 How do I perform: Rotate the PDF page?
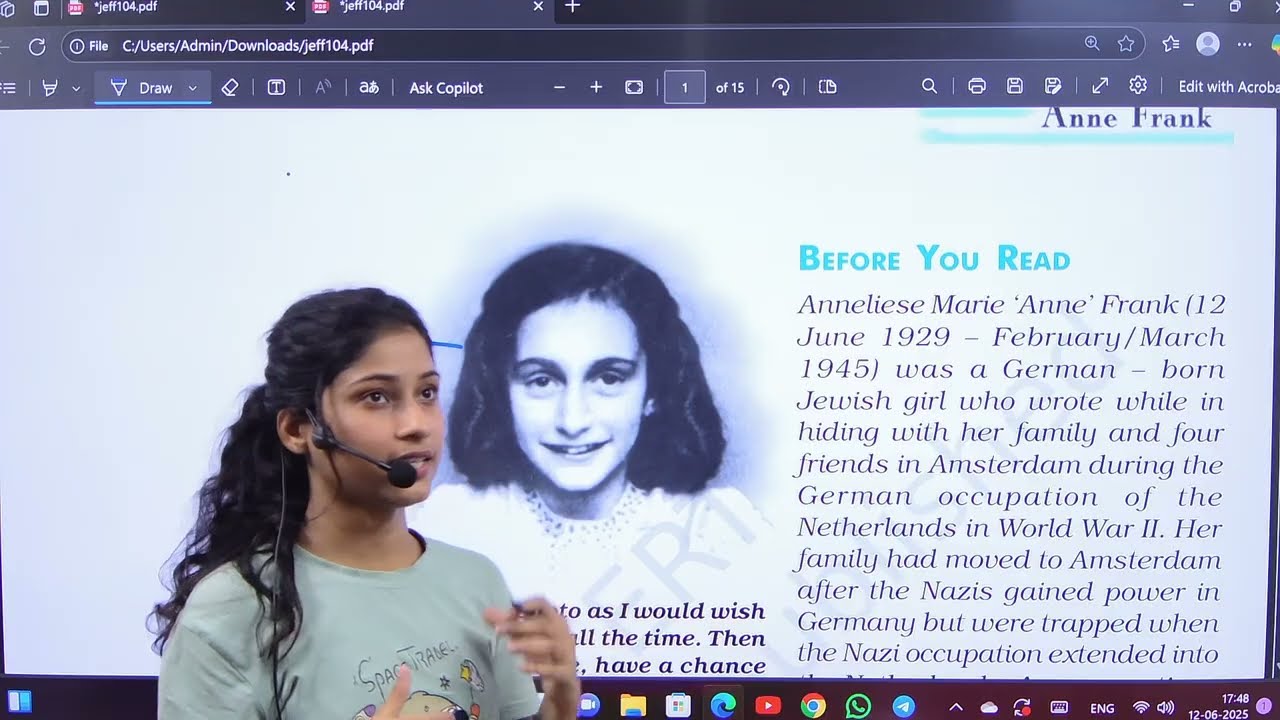(x=781, y=87)
